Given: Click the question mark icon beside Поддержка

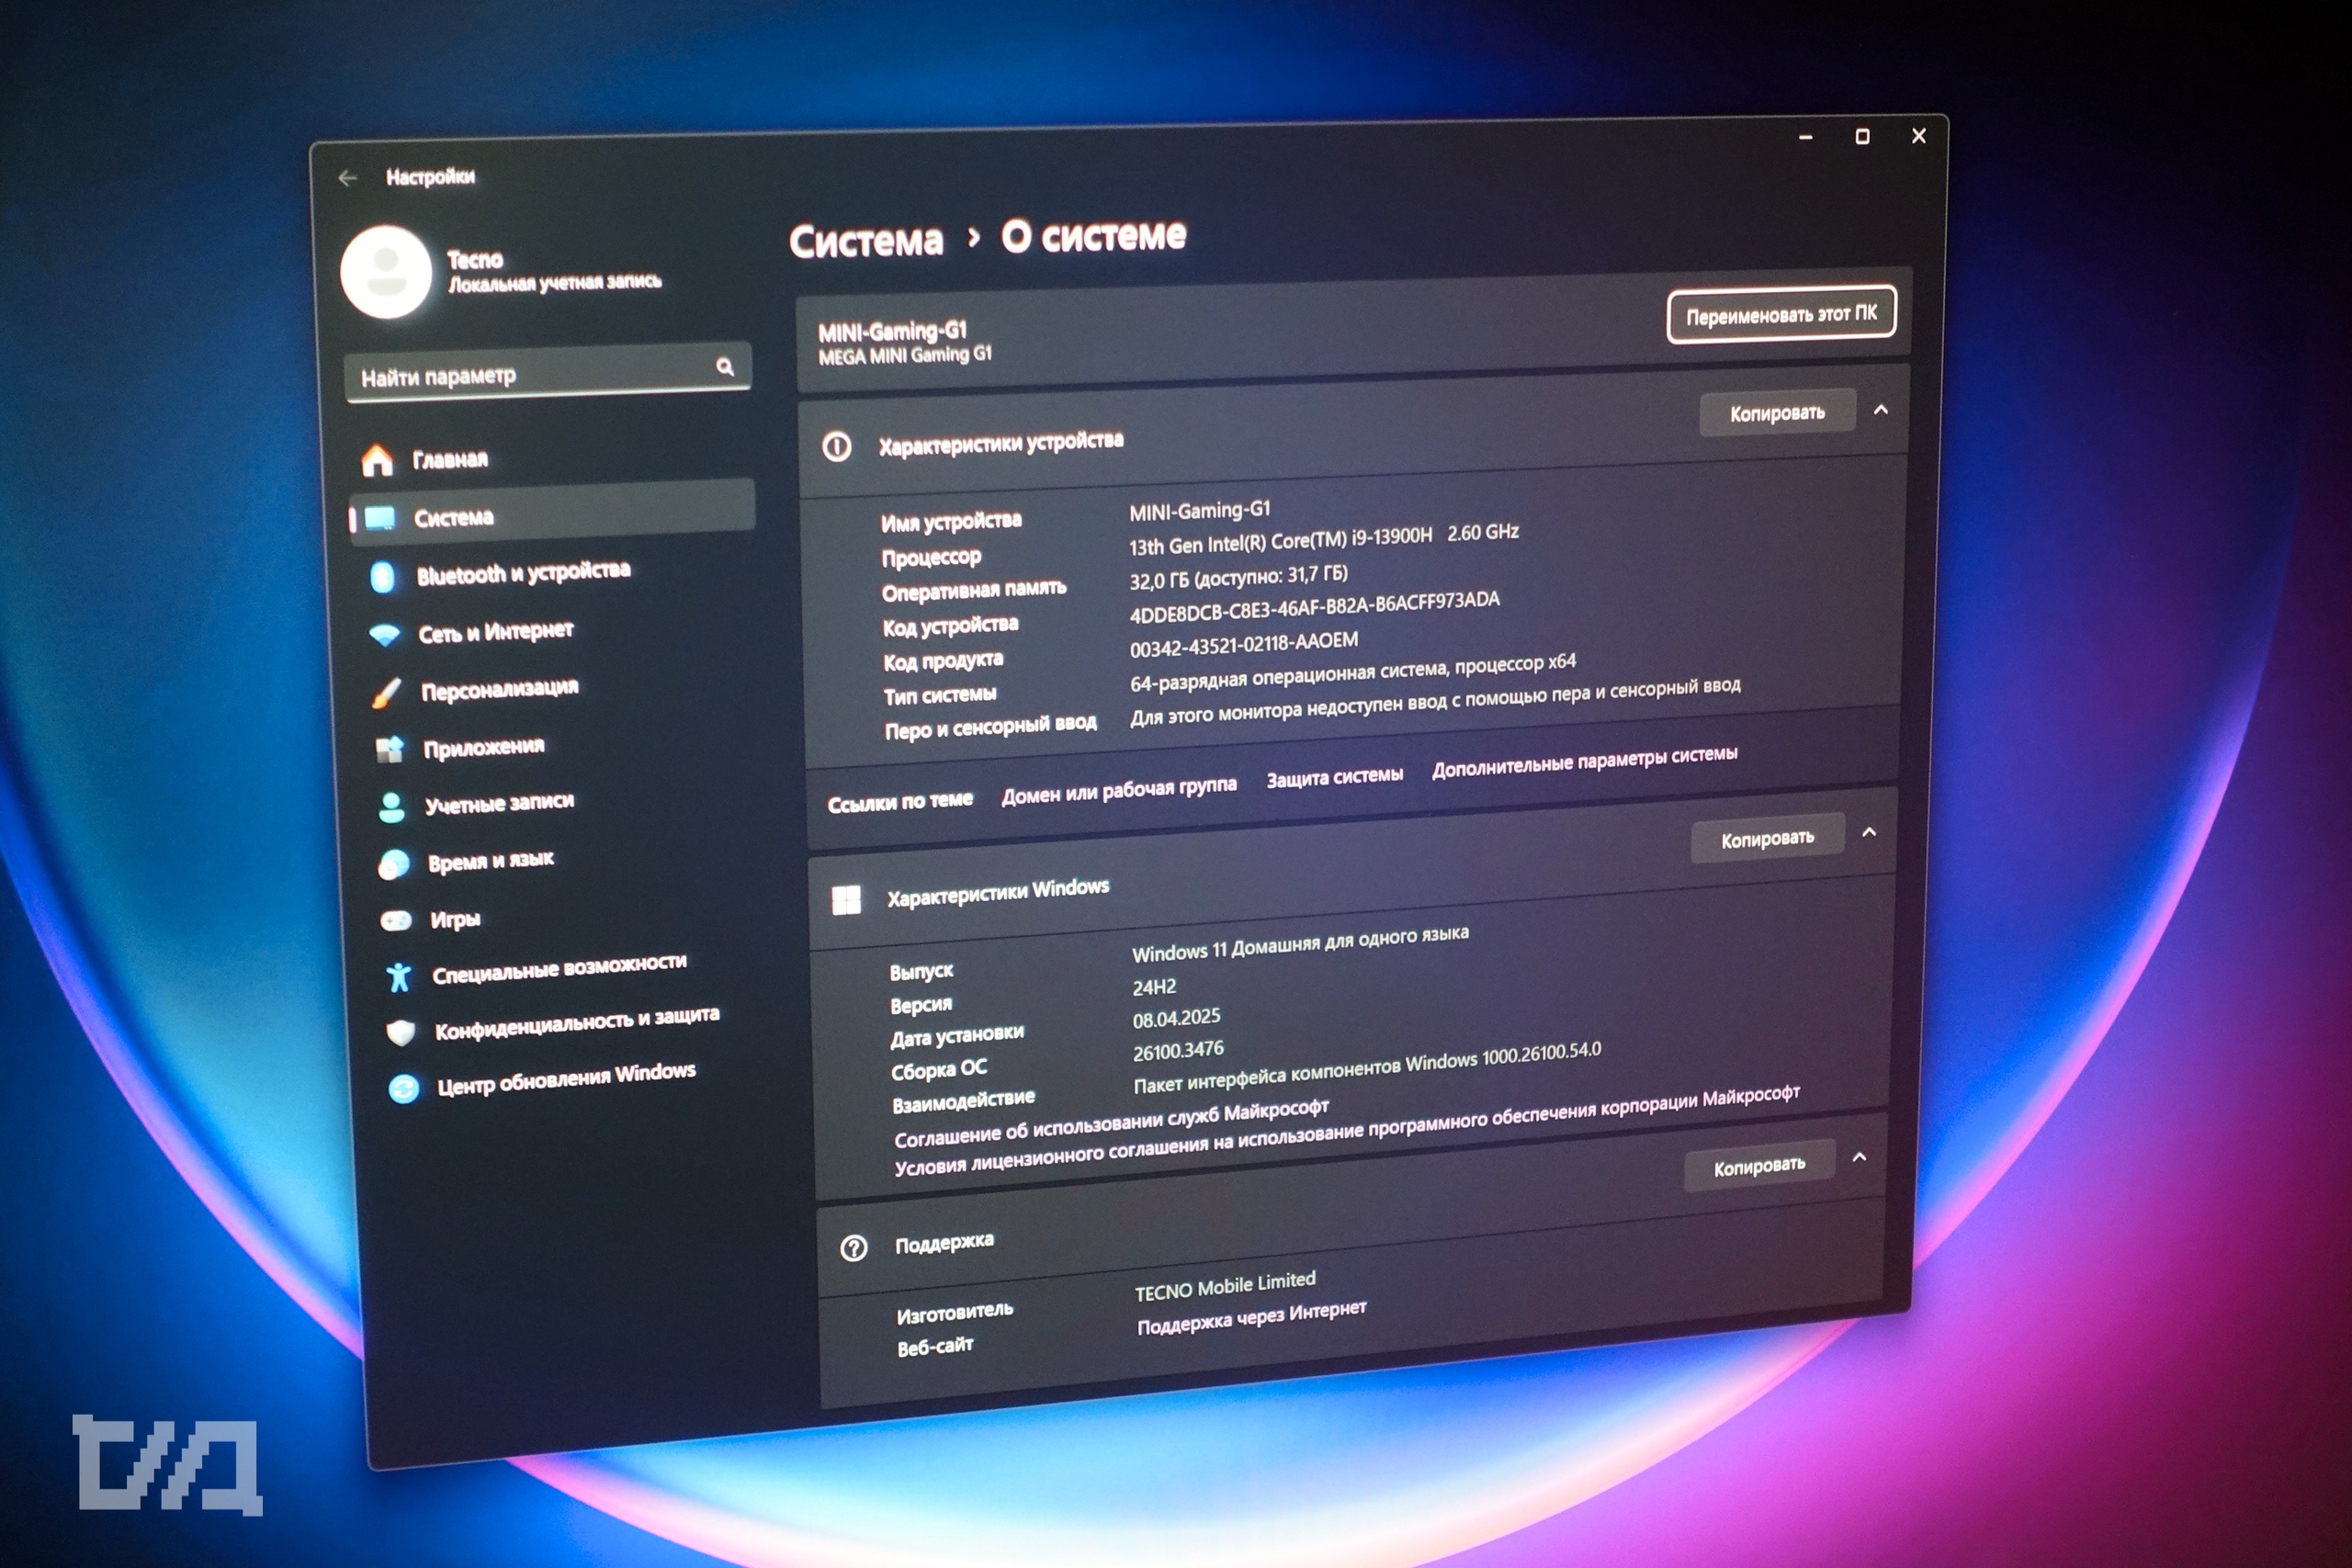Looking at the screenshot, I should (853, 1248).
